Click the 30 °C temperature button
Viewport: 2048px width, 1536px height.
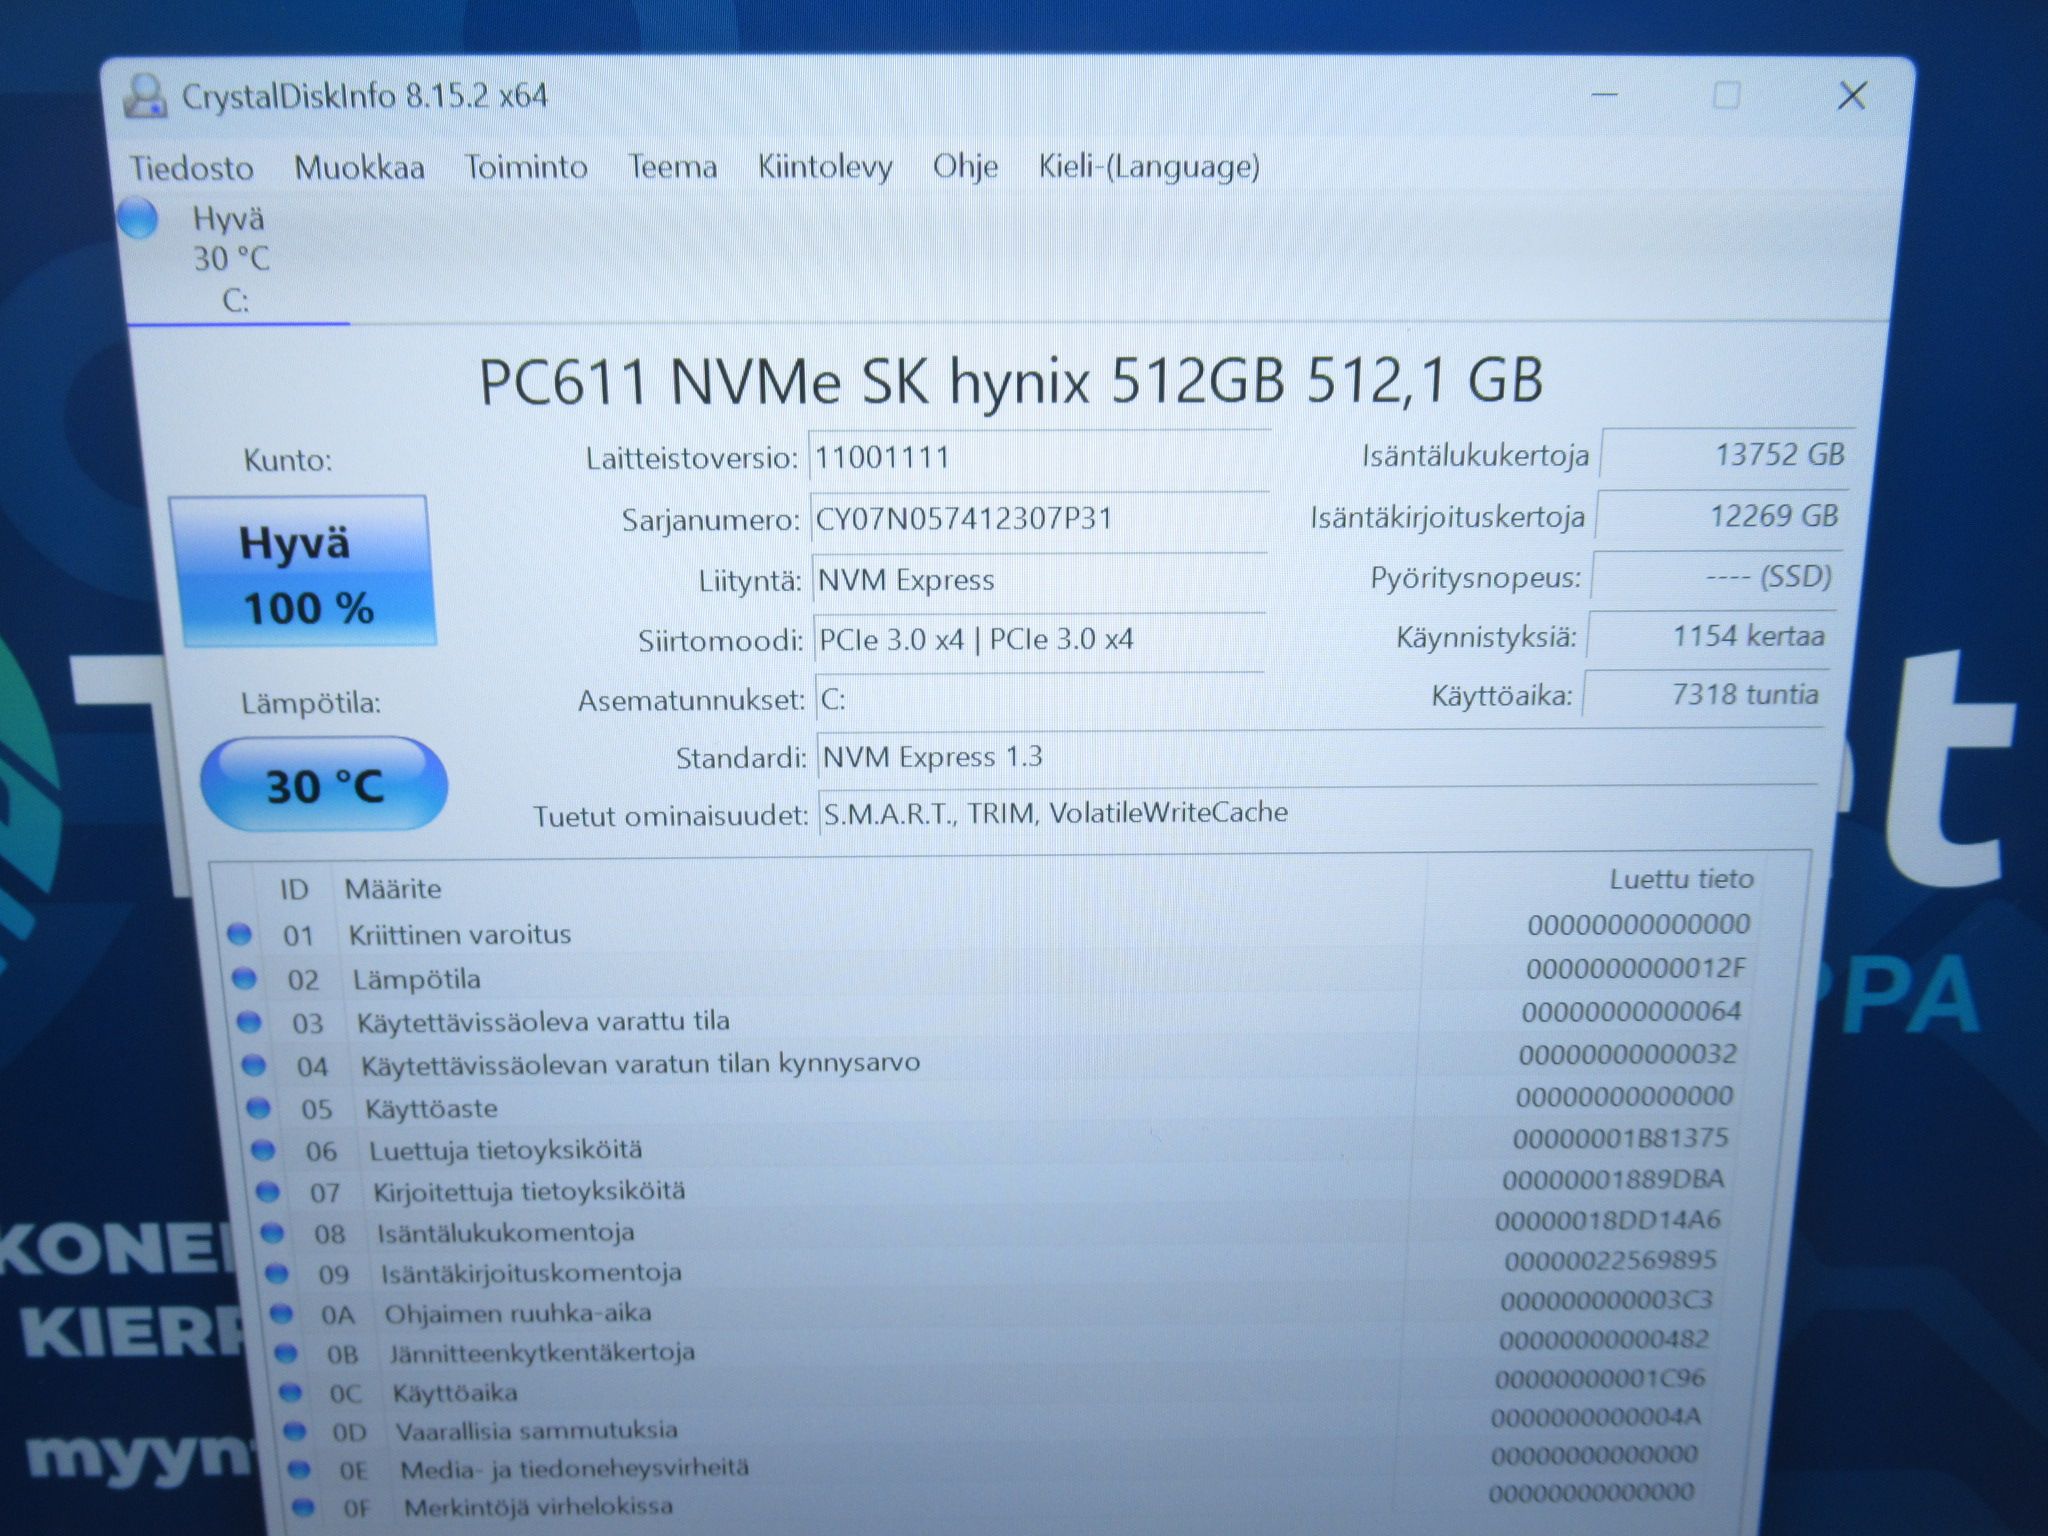pyautogui.click(x=324, y=785)
